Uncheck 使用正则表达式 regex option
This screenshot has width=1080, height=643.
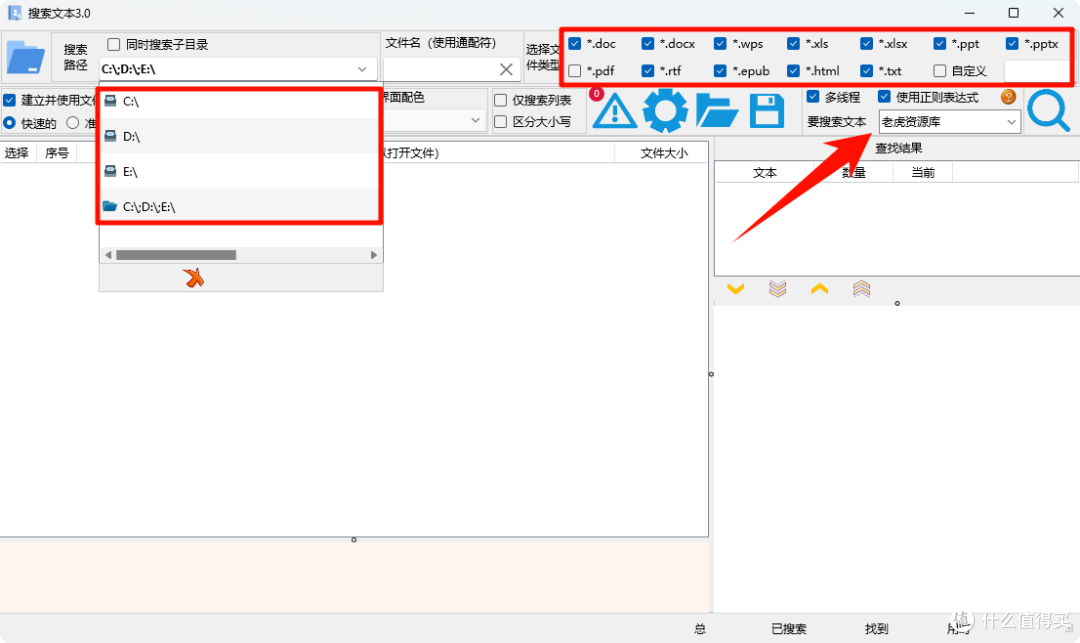884,96
